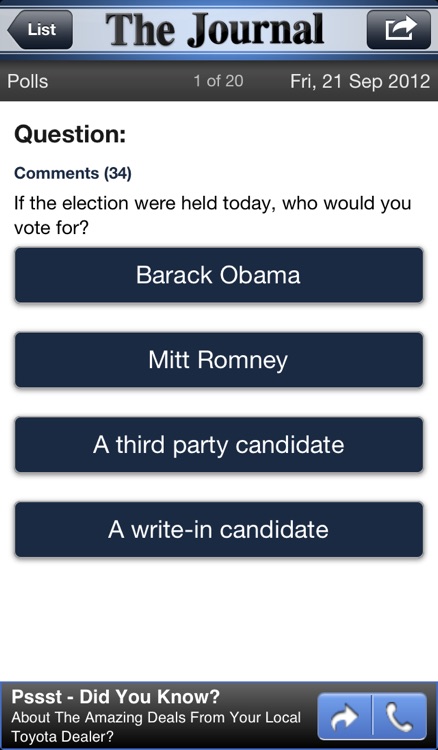Choose A write-in candidate option

coord(219,529)
